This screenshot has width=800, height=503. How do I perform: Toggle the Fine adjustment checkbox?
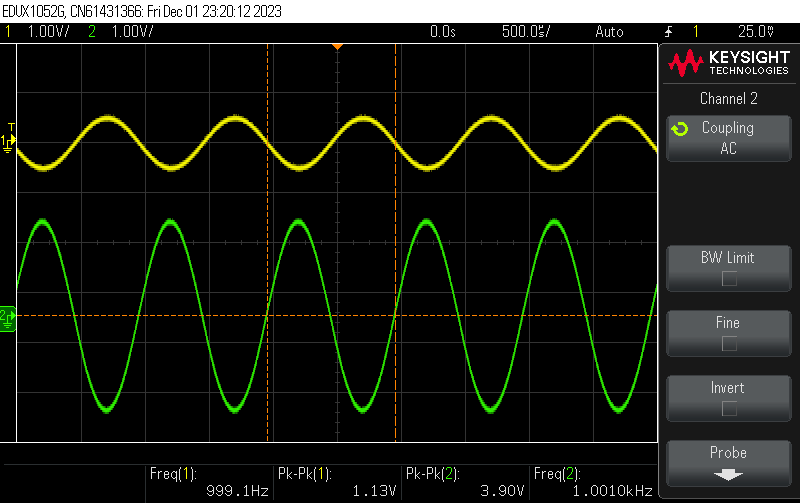tap(729, 344)
